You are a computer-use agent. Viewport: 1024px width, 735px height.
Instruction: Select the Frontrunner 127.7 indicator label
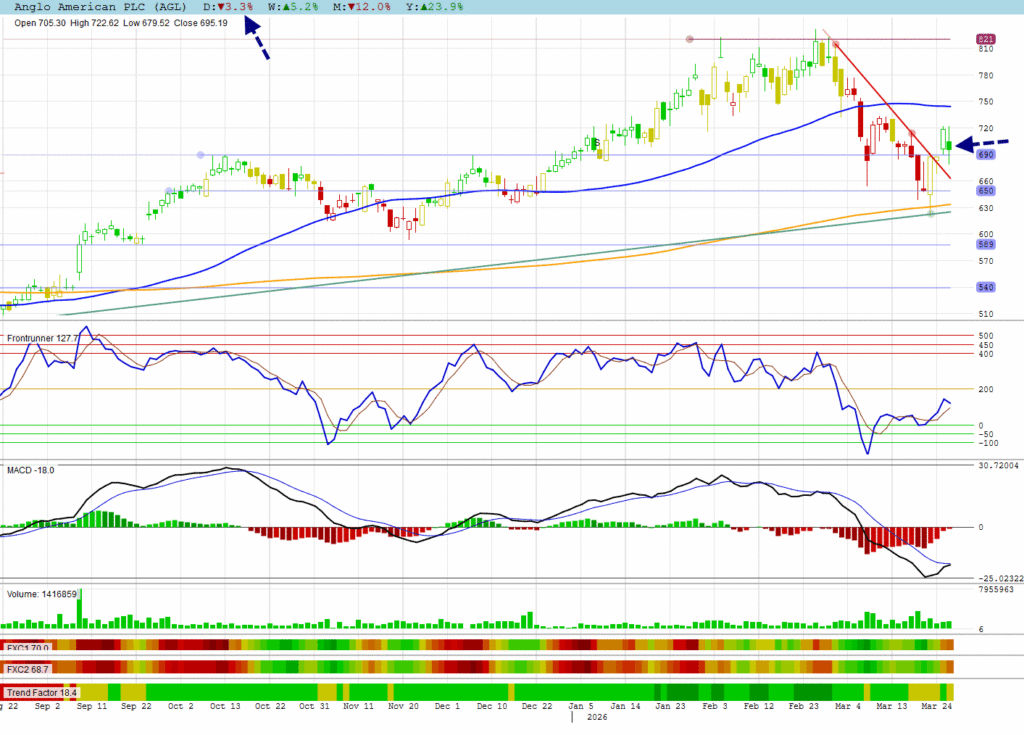pyautogui.click(x=42, y=339)
